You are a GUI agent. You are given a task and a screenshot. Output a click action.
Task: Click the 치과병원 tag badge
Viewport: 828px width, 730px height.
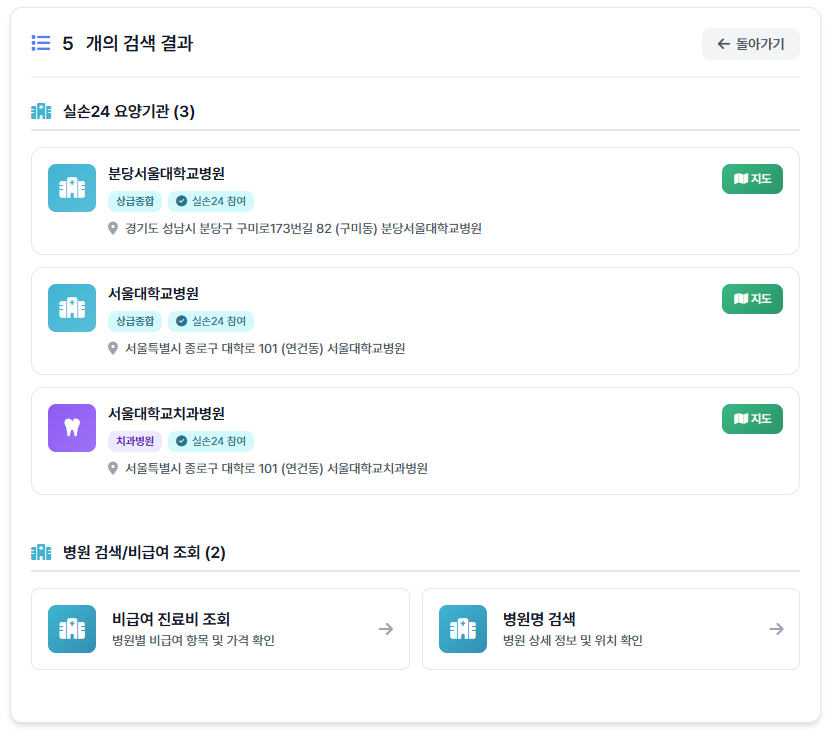(134, 441)
